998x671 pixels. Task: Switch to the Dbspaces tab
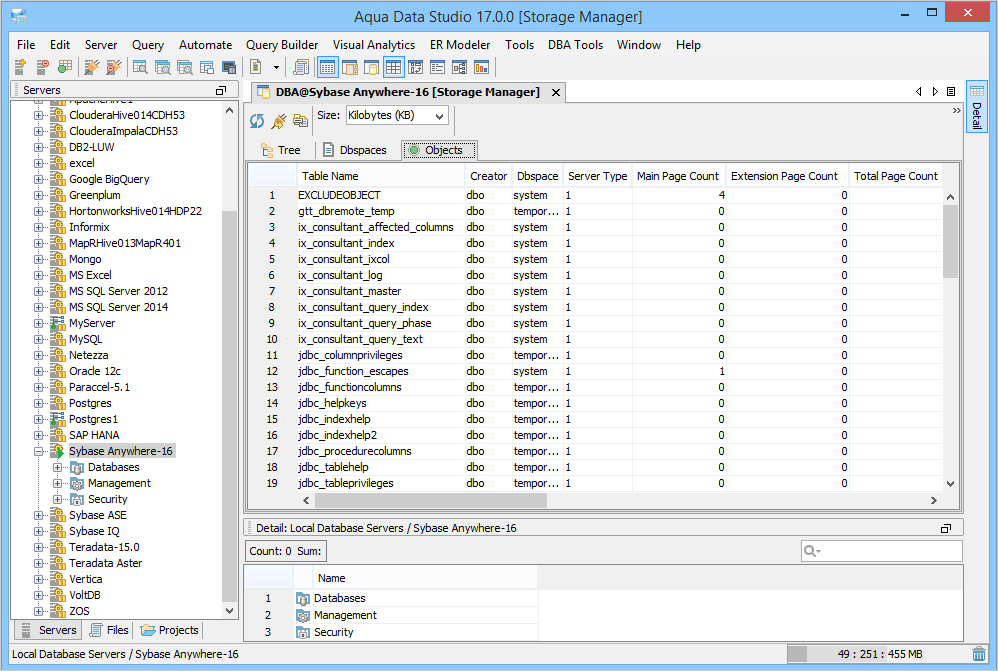click(x=355, y=150)
